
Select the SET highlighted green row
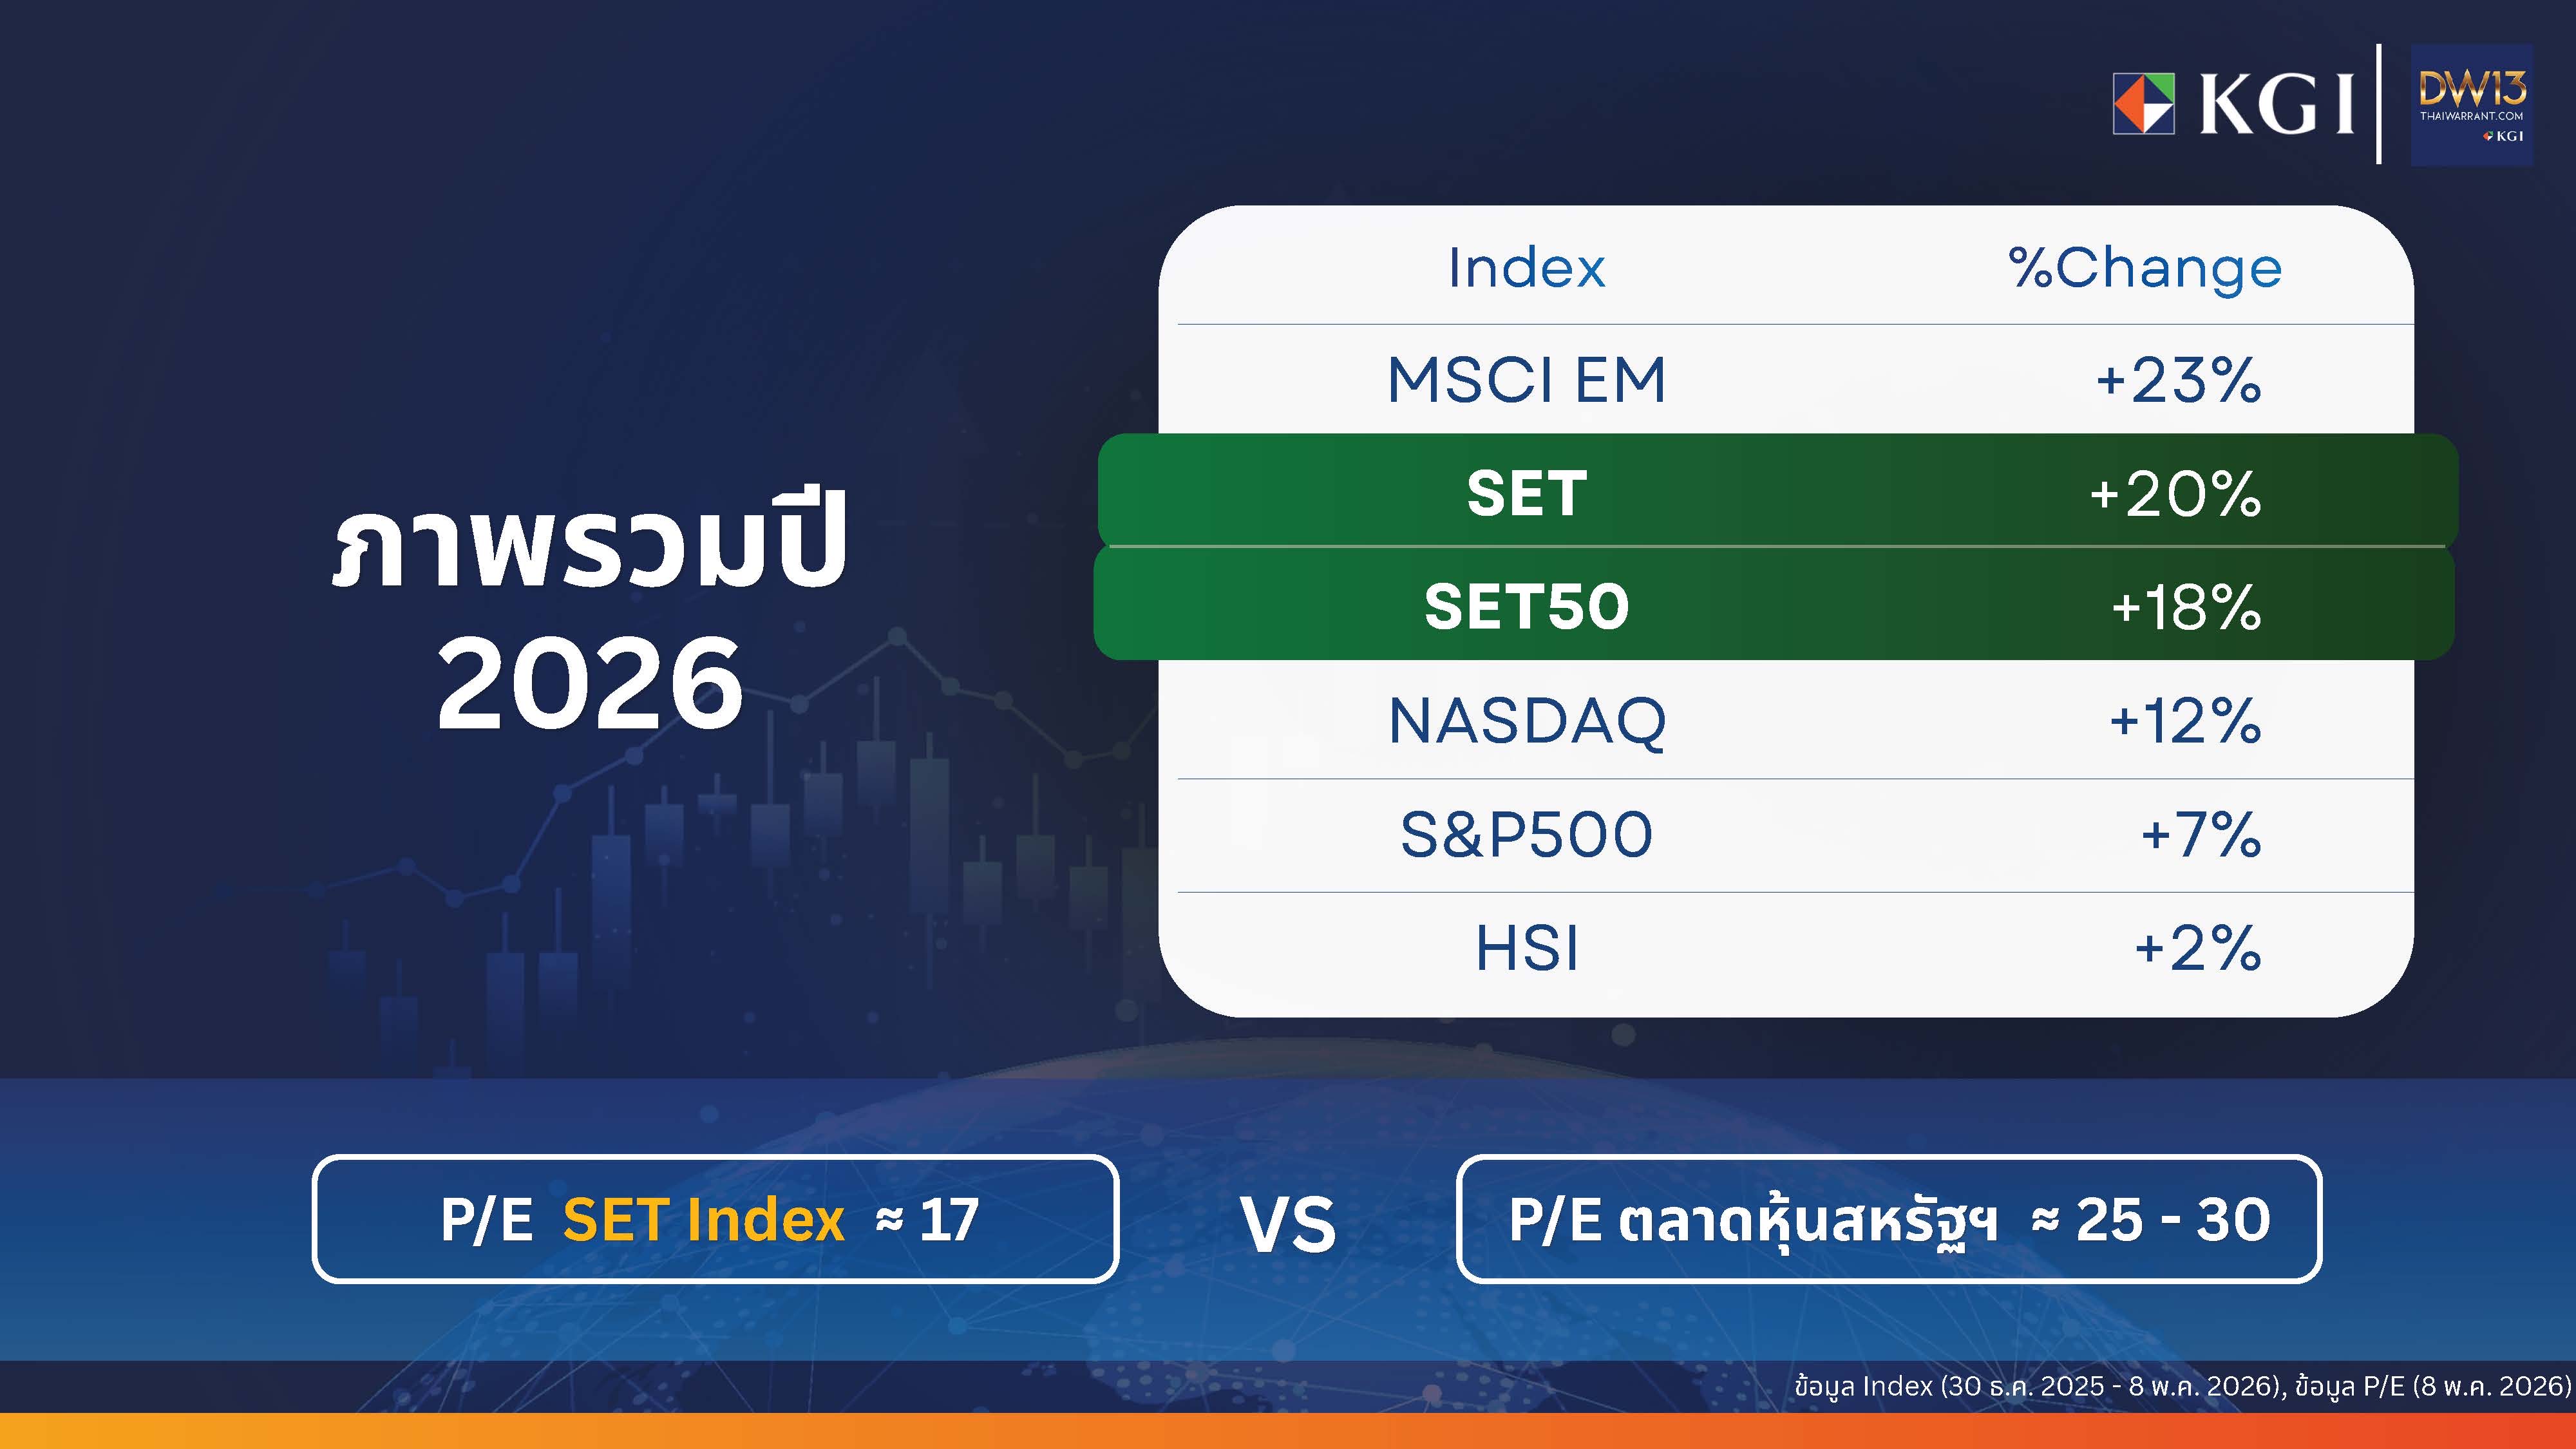coord(1777,491)
